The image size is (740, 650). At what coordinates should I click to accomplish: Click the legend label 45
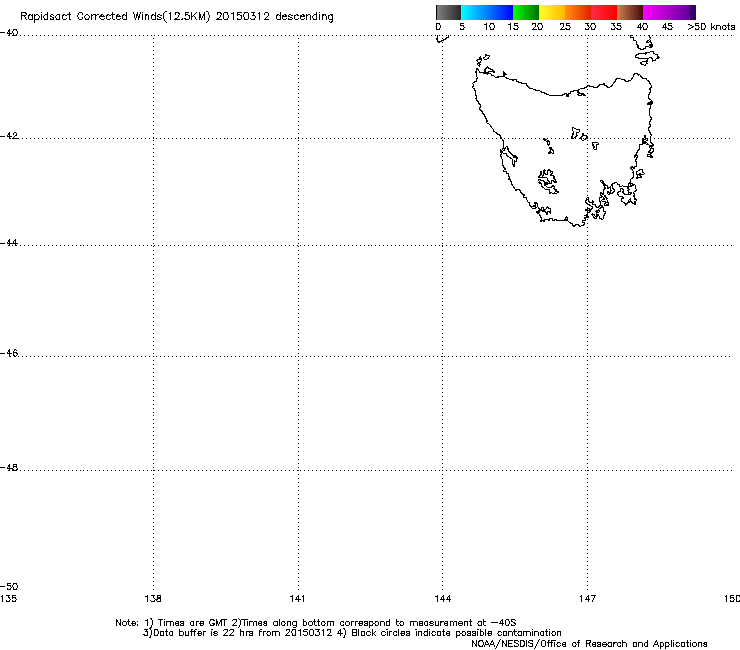click(x=667, y=27)
